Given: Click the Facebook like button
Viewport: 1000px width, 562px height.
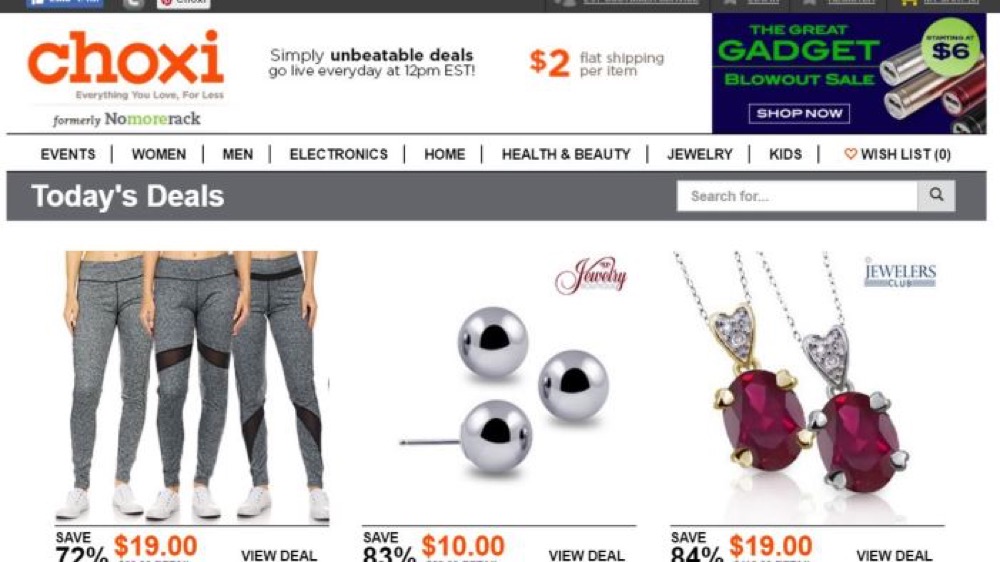Looking at the screenshot, I should [x=64, y=3].
